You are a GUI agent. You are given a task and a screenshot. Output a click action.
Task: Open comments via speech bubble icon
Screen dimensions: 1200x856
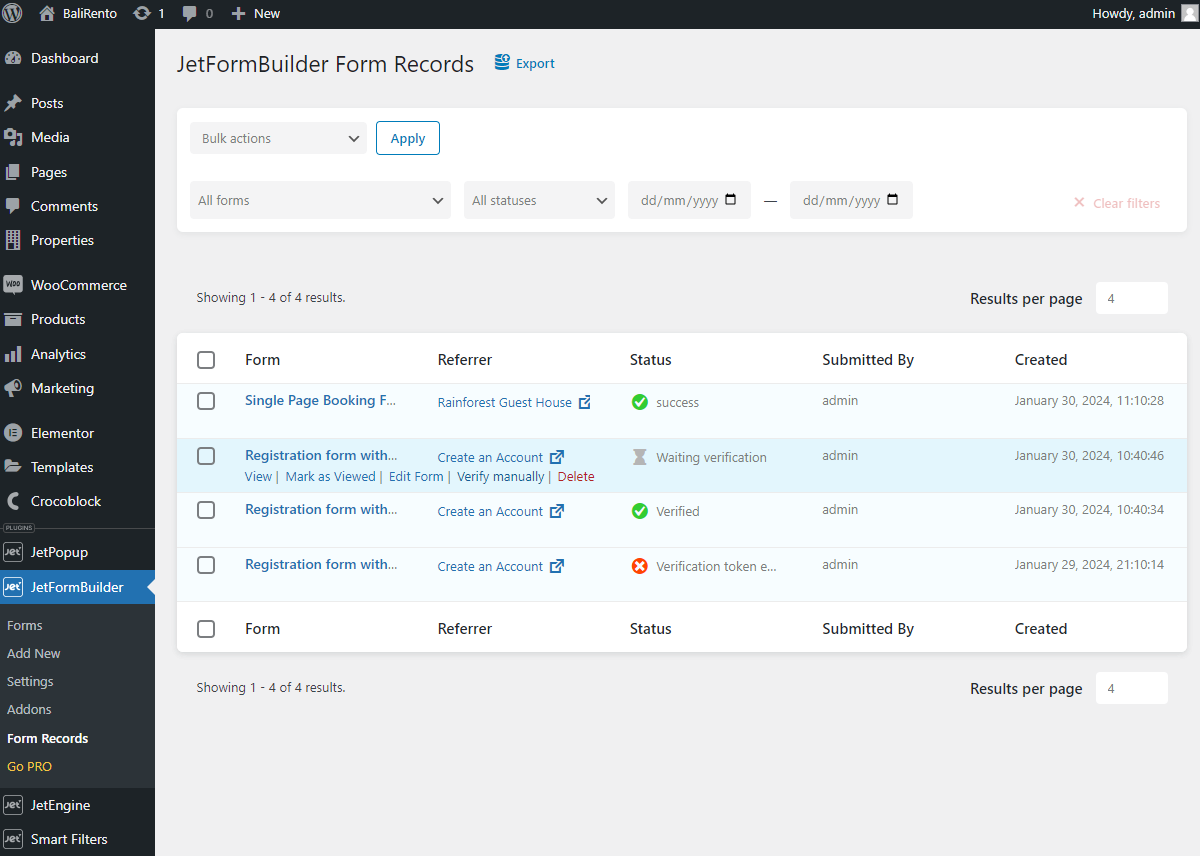[190, 13]
